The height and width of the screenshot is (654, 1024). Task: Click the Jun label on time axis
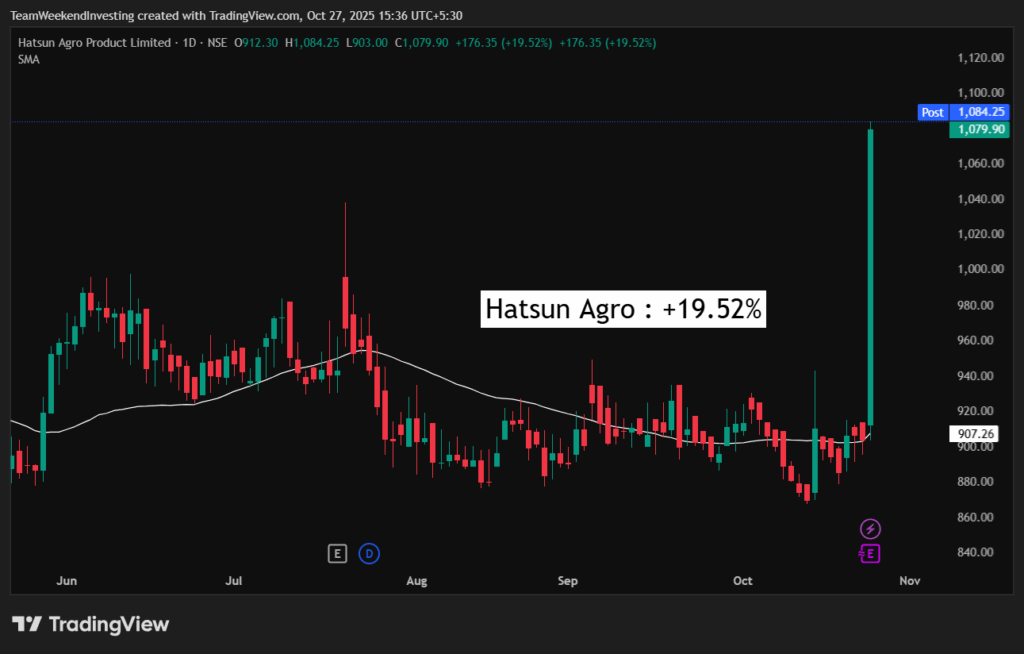pos(67,581)
